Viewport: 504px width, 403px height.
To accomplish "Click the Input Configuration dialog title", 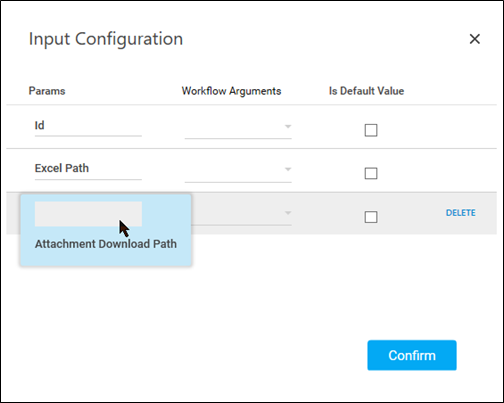I will pyautogui.click(x=106, y=39).
